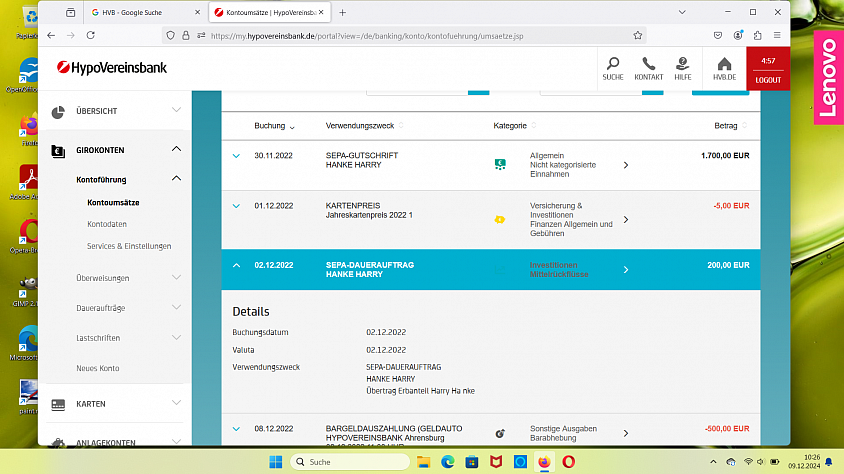
Task: Open Kontodaten in sidebar
Action: pos(107,224)
